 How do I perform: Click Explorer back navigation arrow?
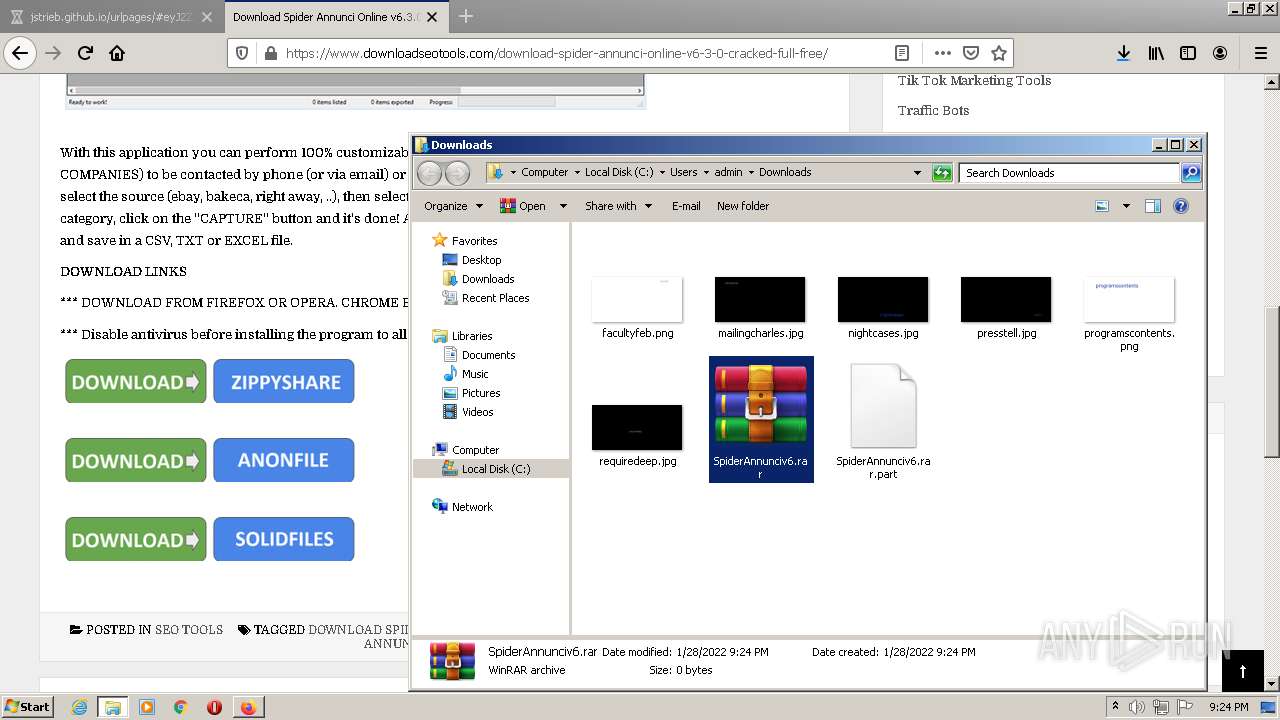(x=429, y=173)
